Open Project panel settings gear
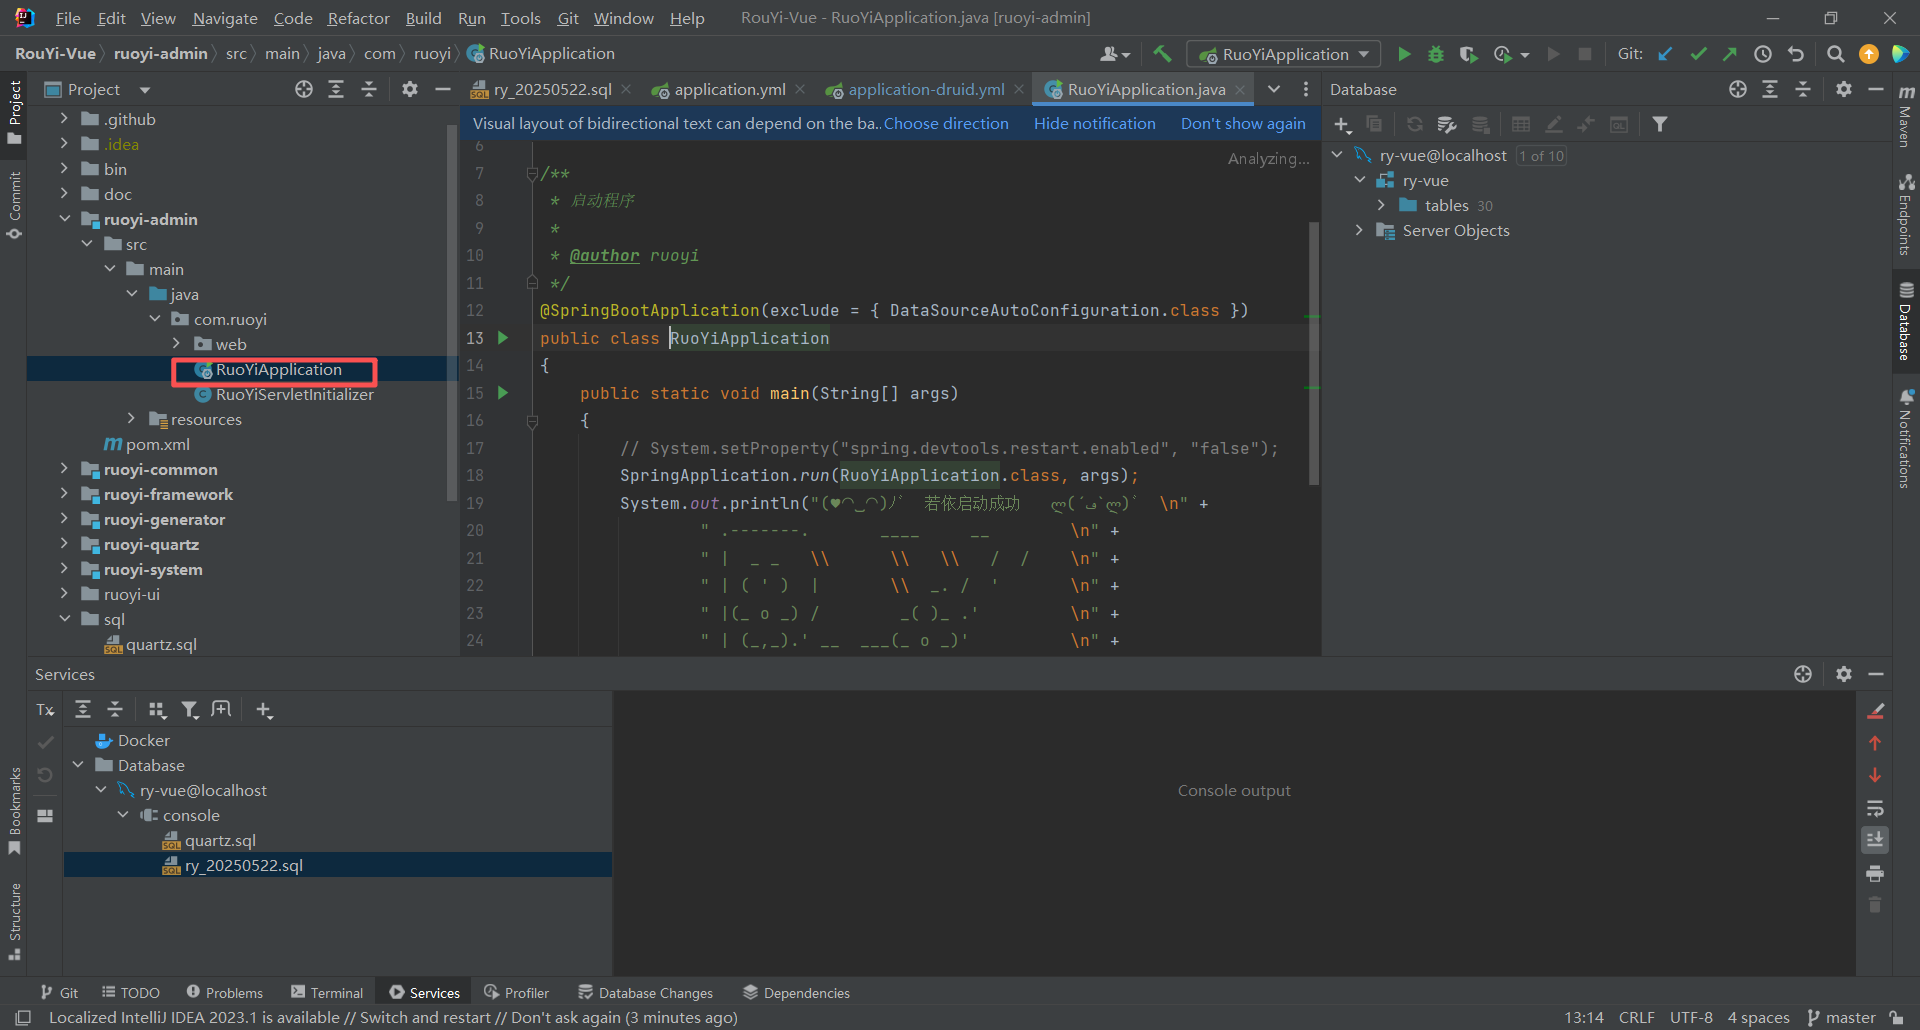This screenshot has height=1030, width=1920. (410, 89)
